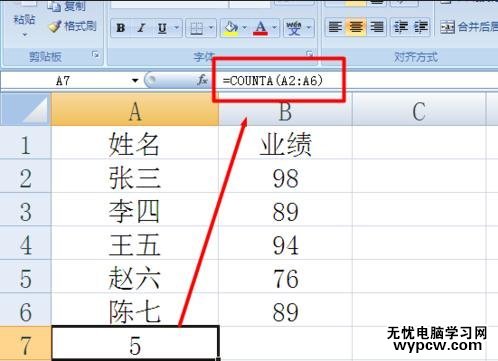Image resolution: width=498 pixels, height=361 pixels.
Task: Select row 3 header
Action: [x=26, y=210]
